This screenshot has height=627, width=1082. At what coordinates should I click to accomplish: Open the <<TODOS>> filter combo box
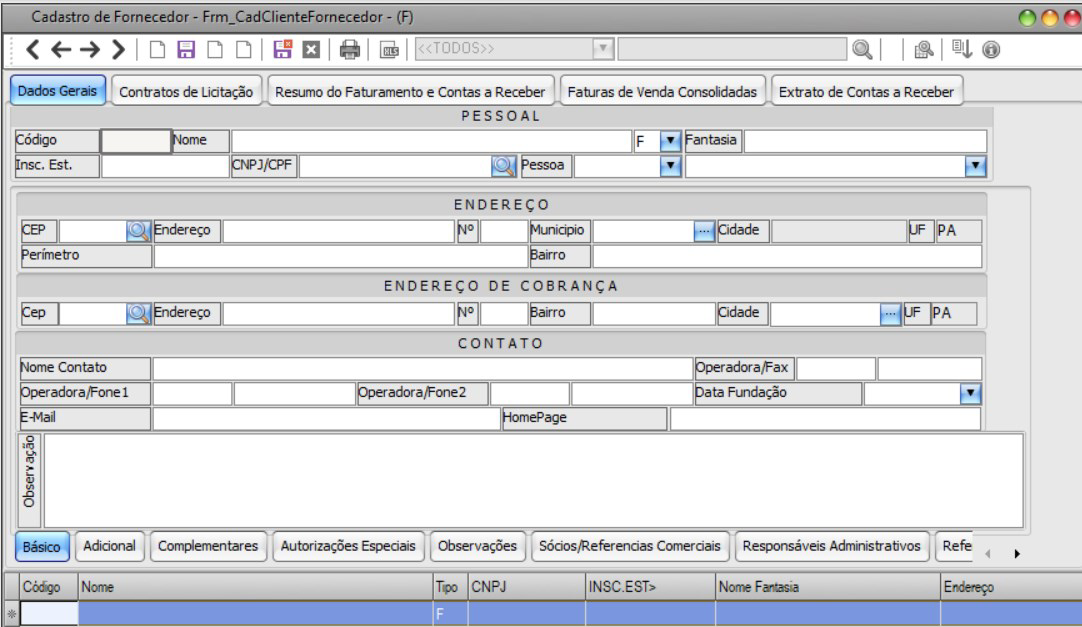514,49
